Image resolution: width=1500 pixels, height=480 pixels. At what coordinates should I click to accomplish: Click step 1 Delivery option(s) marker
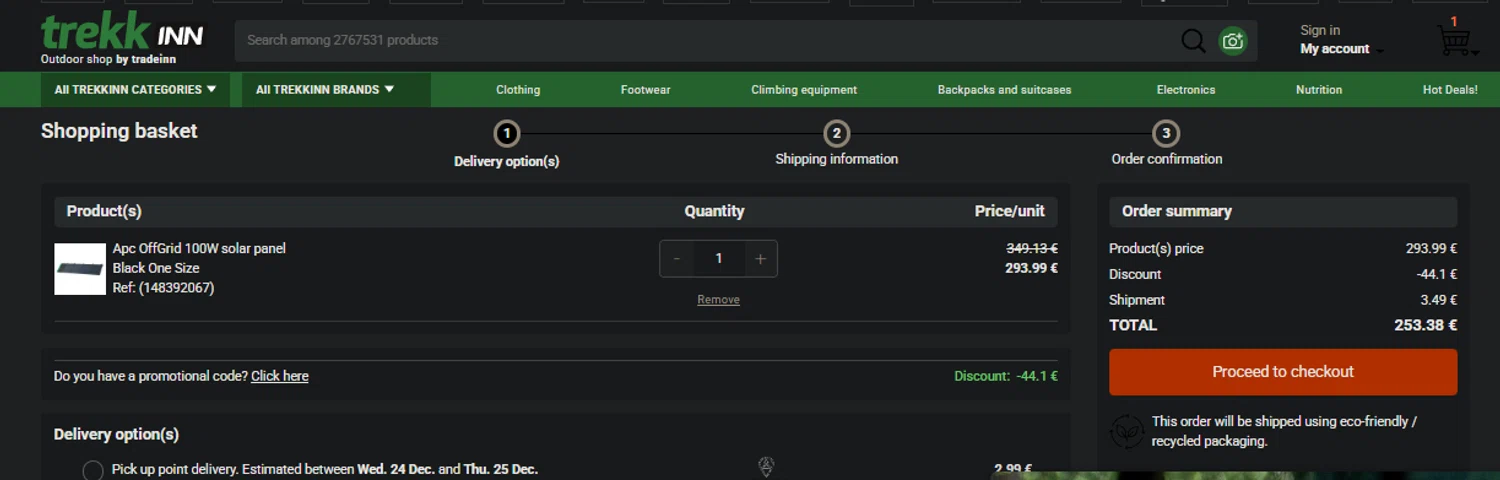click(x=507, y=133)
